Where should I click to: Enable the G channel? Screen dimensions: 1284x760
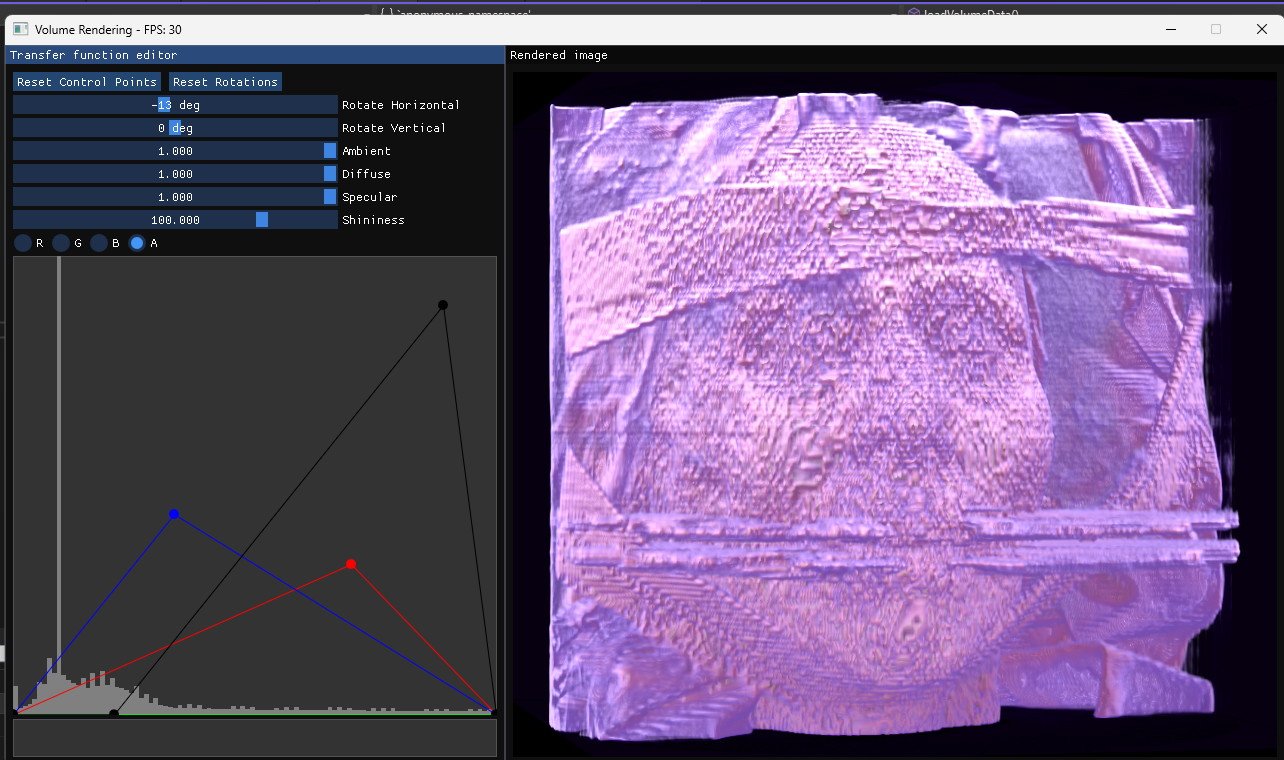[x=61, y=242]
